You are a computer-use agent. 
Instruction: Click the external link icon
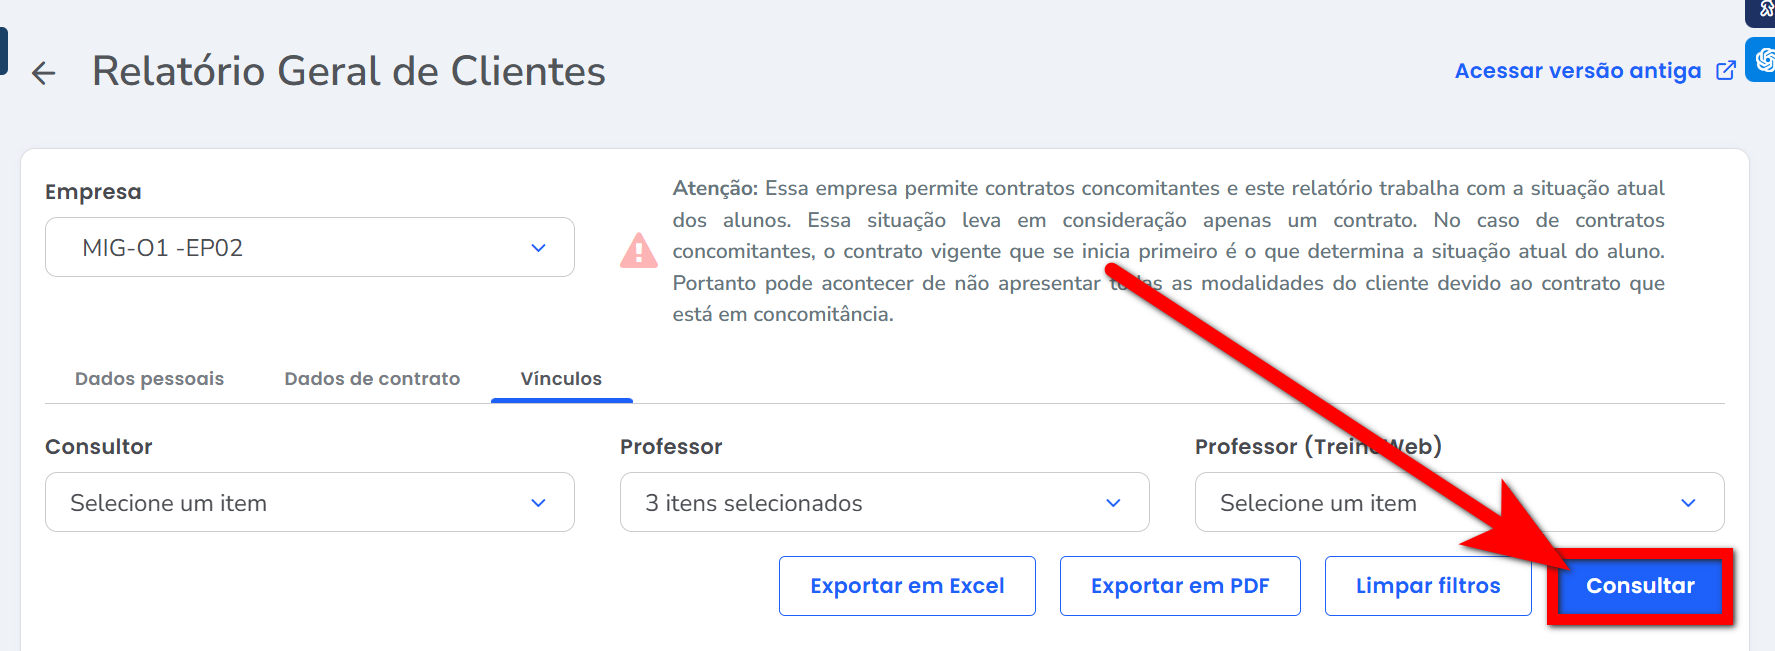[x=1725, y=71]
